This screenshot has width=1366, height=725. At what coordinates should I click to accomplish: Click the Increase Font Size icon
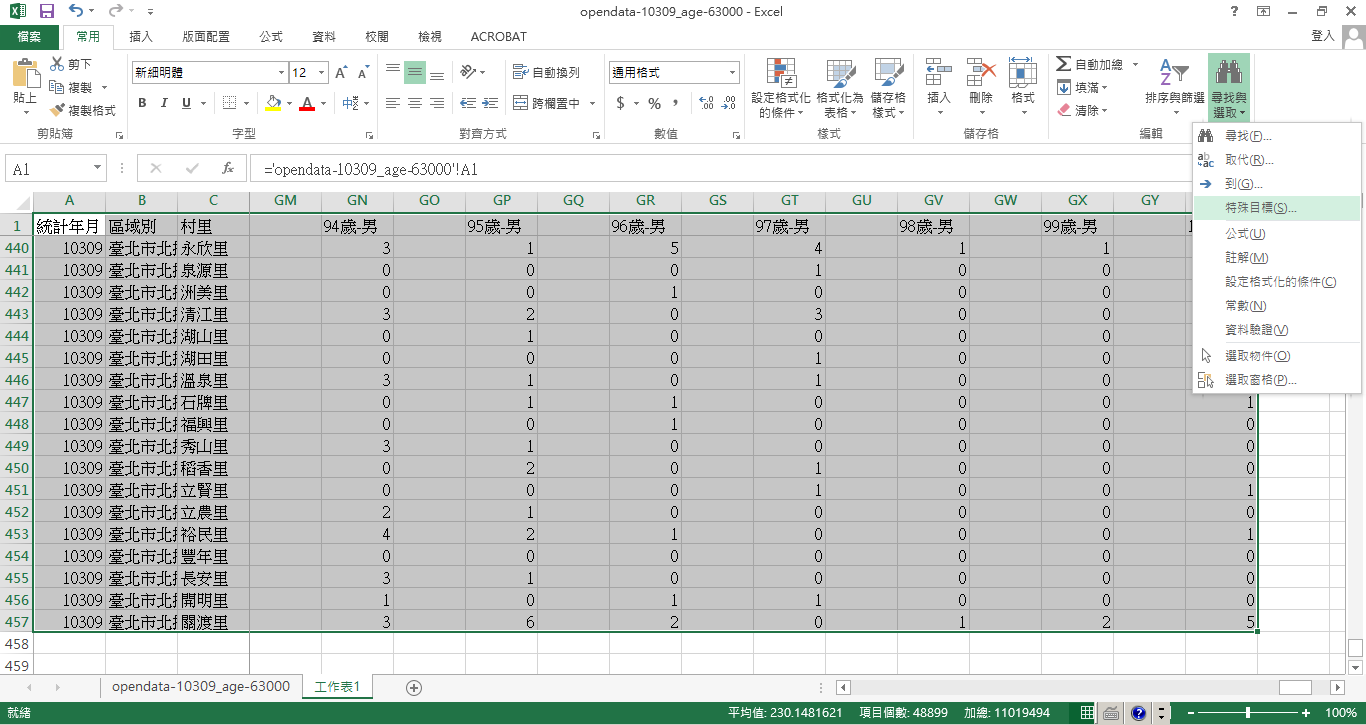click(342, 73)
